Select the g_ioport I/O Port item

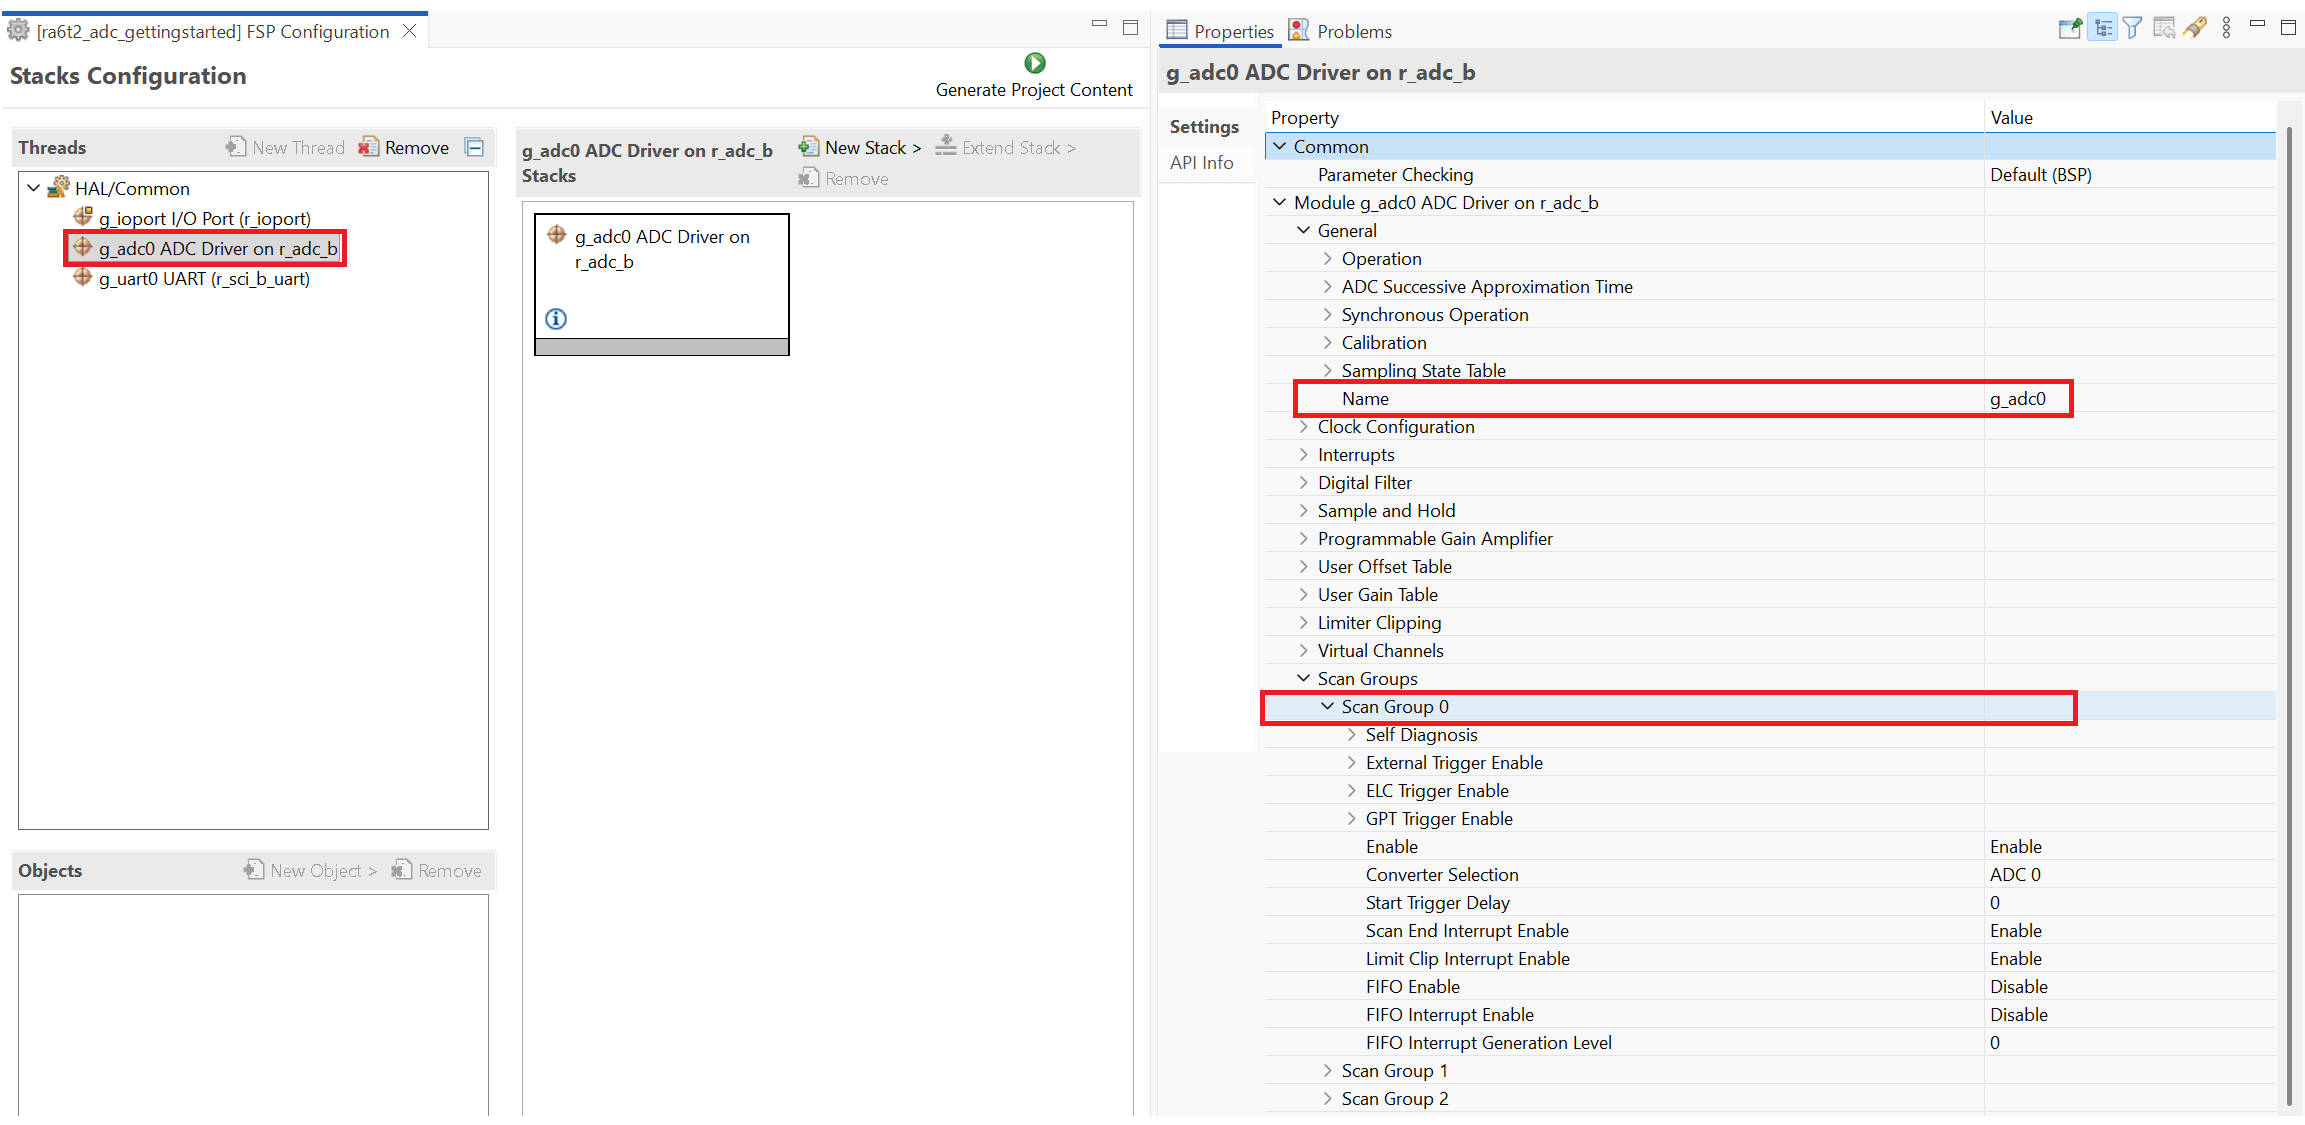pos(204,219)
